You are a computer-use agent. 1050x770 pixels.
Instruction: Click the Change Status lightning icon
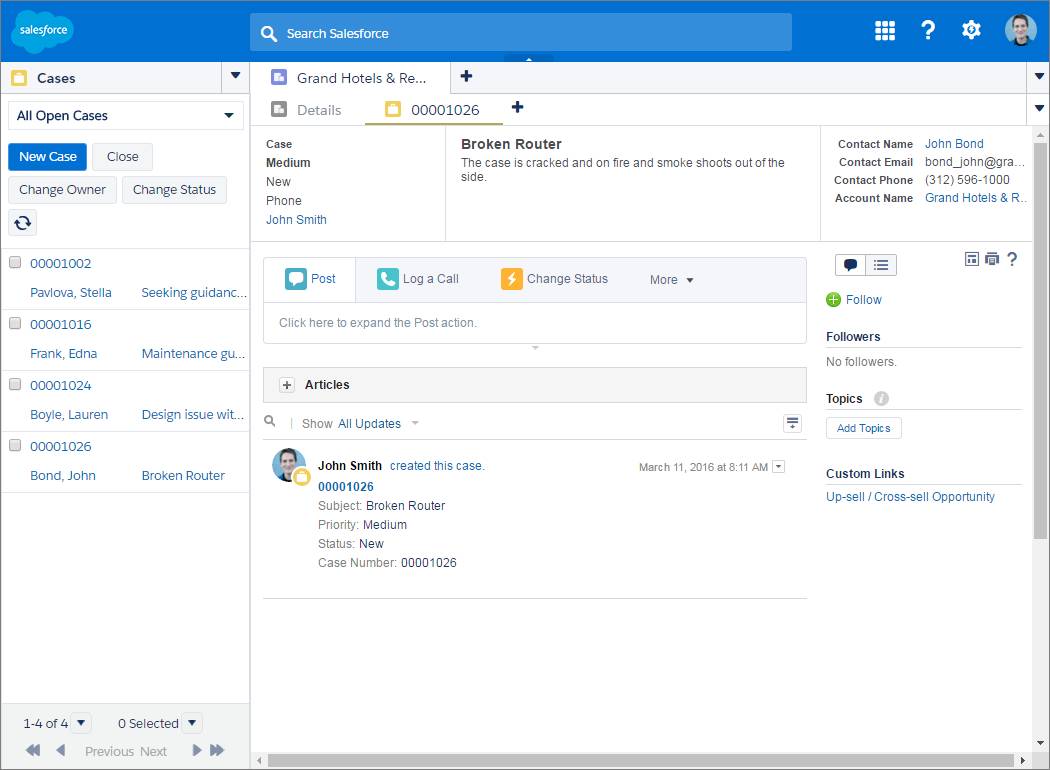512,279
